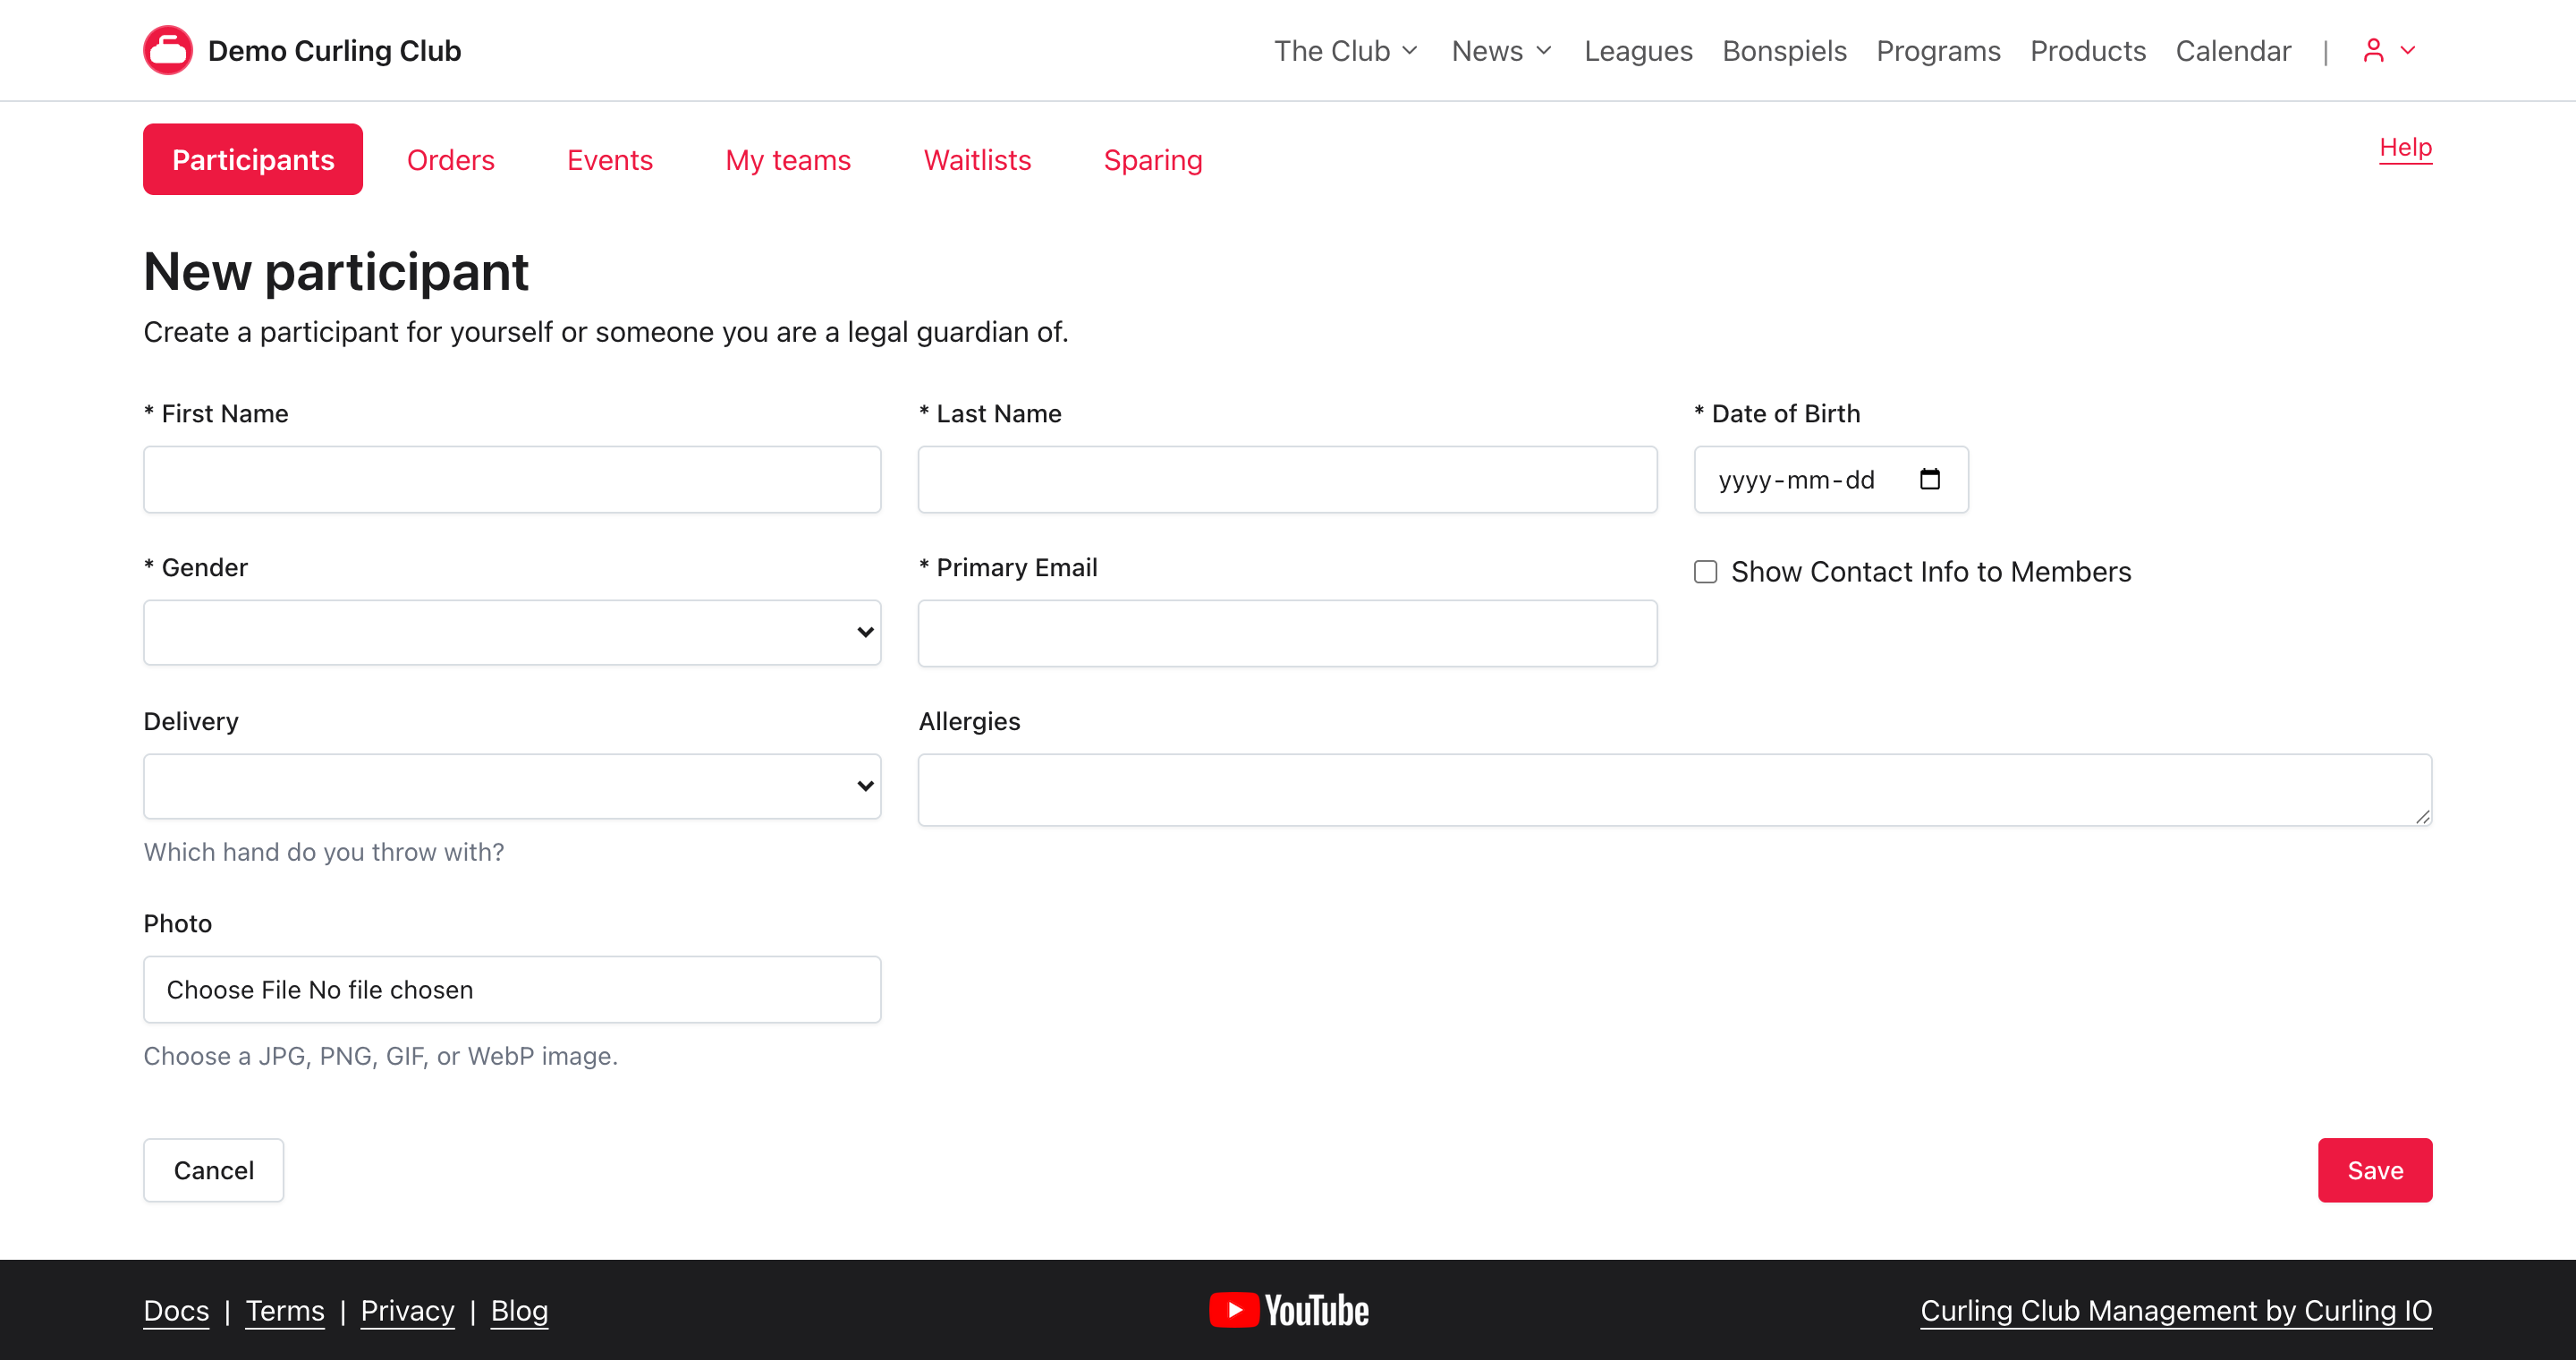Open the Docs footer link
Screen dimensions: 2576x1360
tap(176, 1310)
